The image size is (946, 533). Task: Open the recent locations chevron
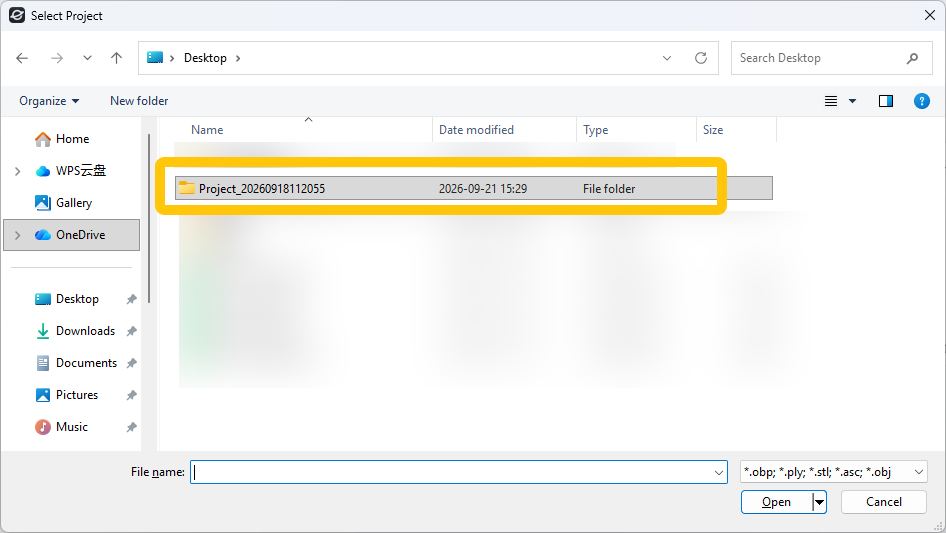87,58
